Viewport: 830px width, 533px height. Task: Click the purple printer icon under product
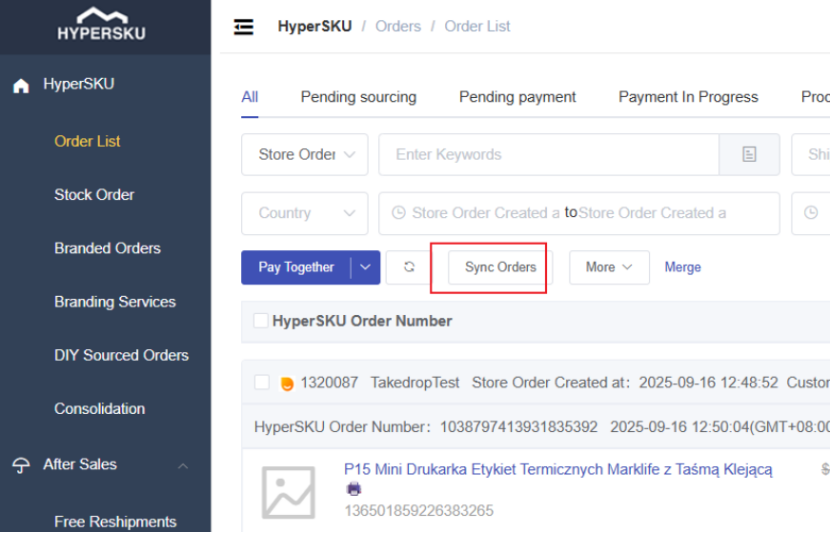coord(354,490)
